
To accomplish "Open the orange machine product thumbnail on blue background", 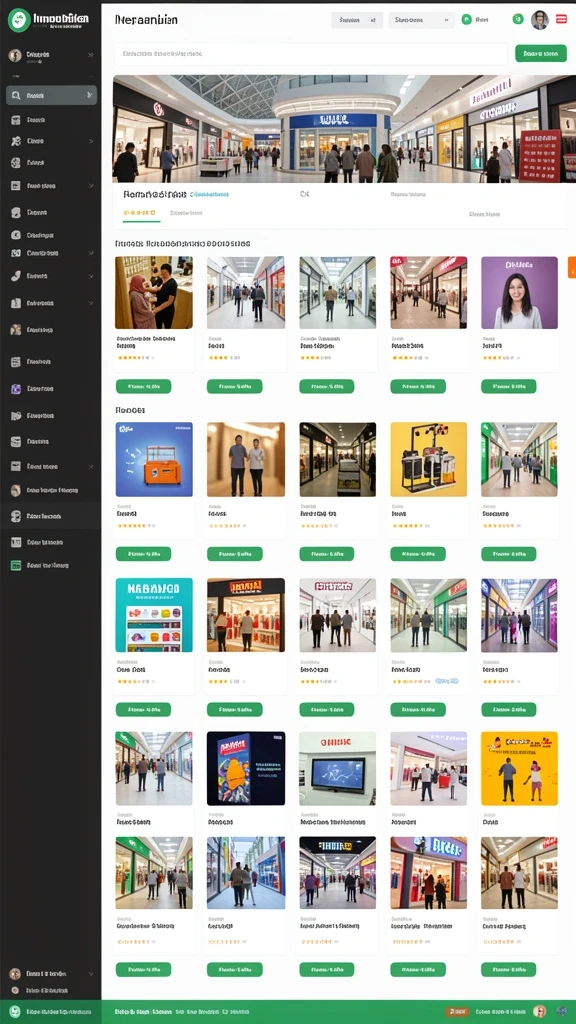I will [x=154, y=459].
